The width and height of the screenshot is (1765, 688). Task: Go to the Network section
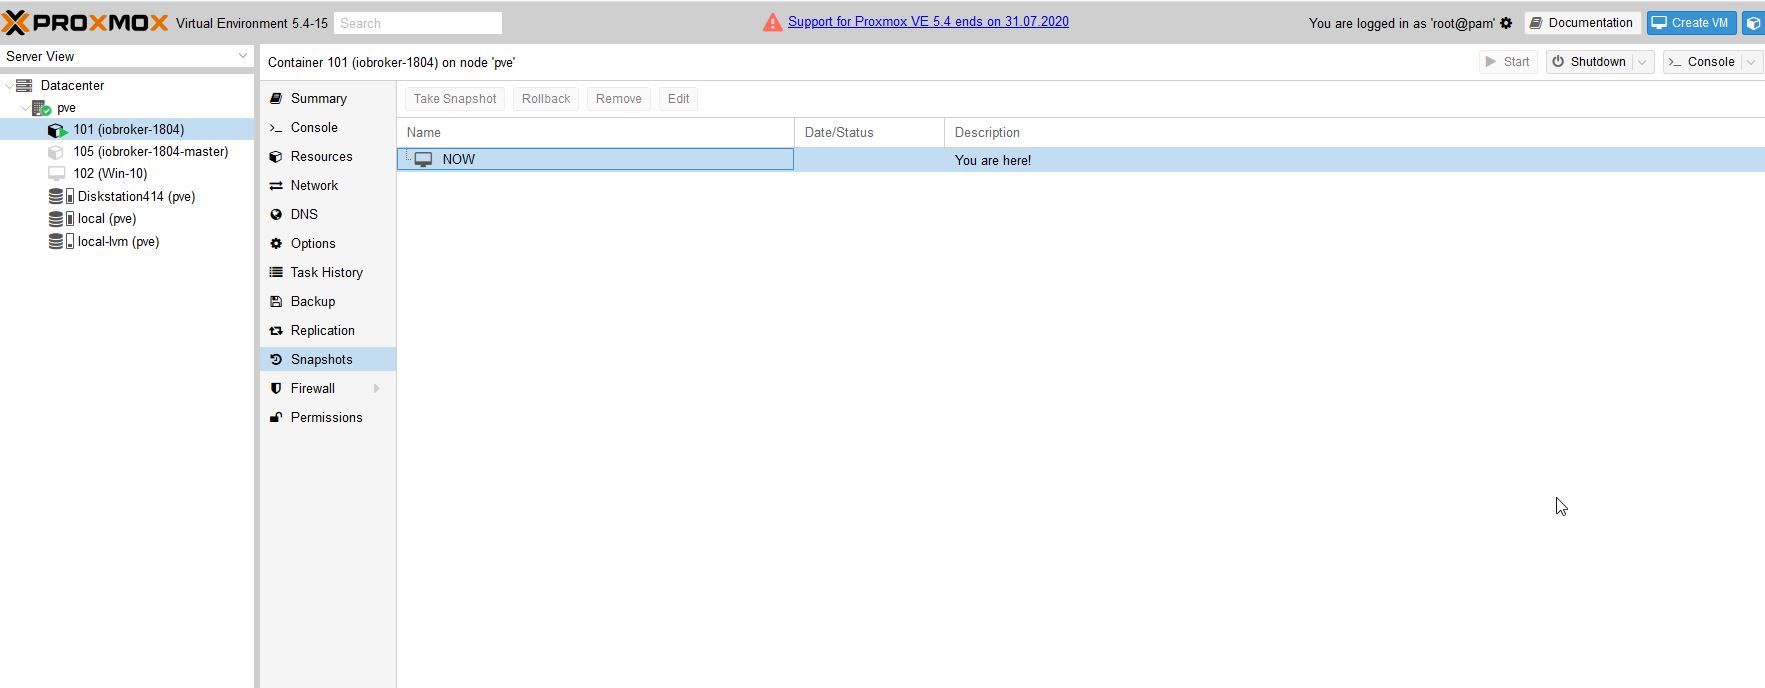328,186
